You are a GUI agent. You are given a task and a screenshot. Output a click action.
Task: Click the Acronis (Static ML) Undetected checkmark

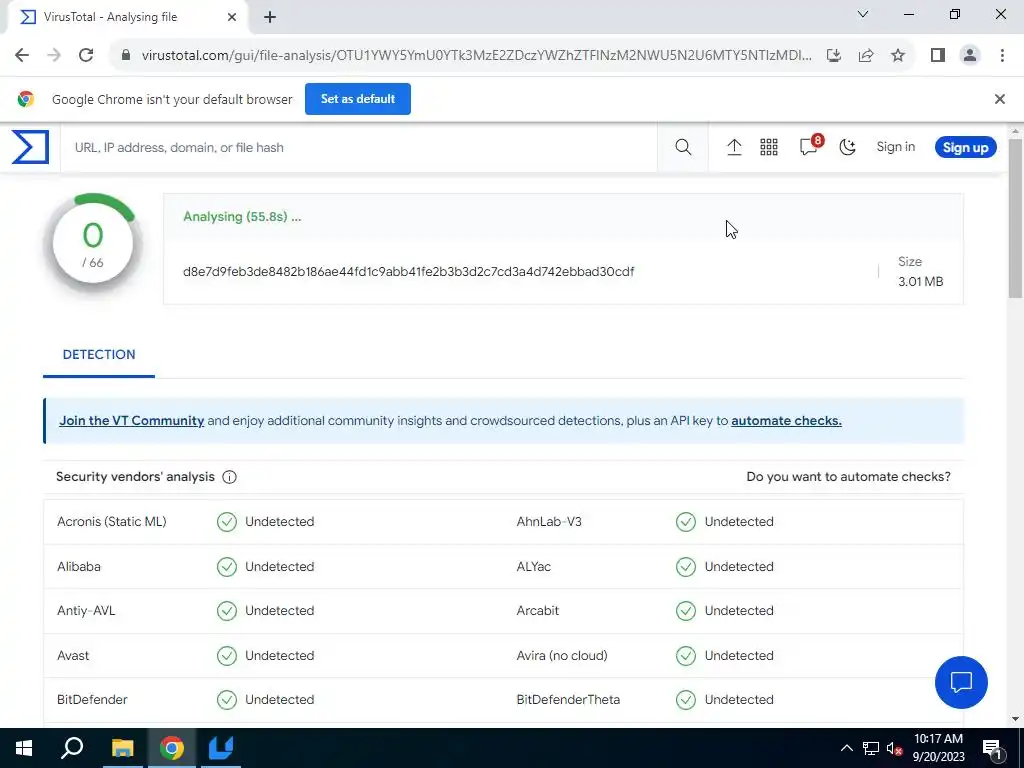pyautogui.click(x=227, y=522)
